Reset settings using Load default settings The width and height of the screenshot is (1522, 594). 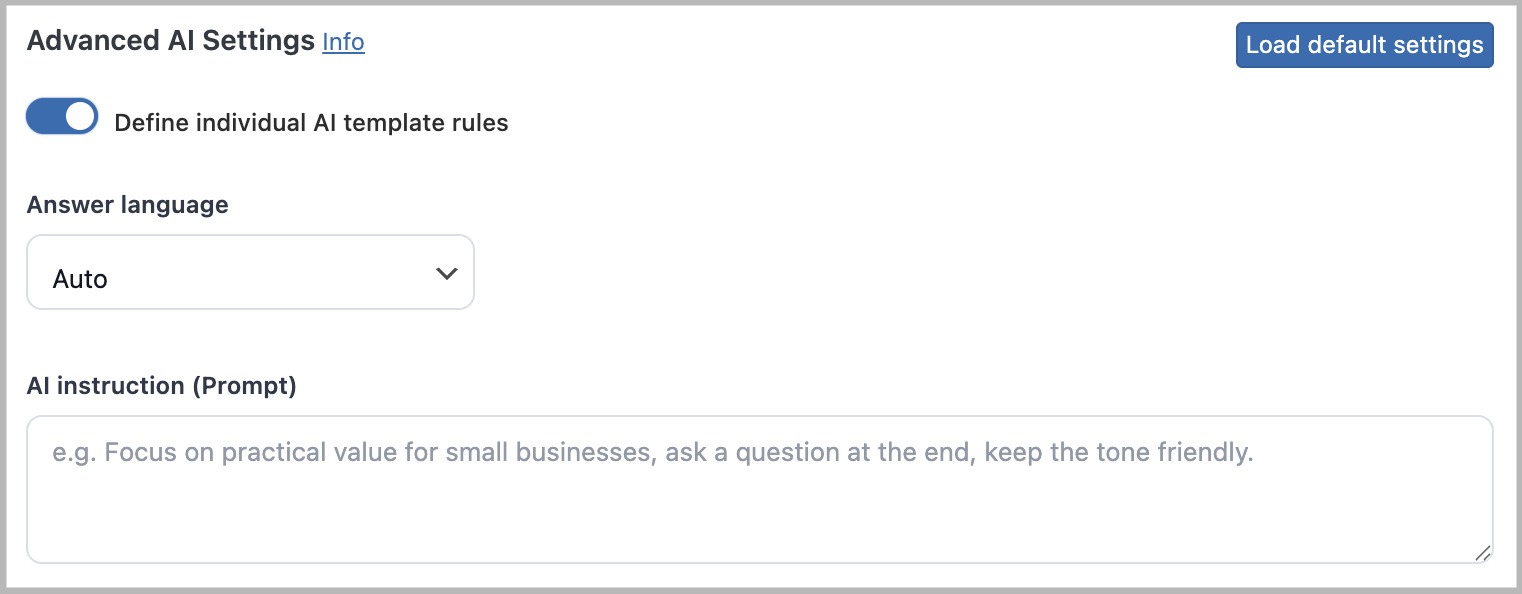tap(1364, 45)
